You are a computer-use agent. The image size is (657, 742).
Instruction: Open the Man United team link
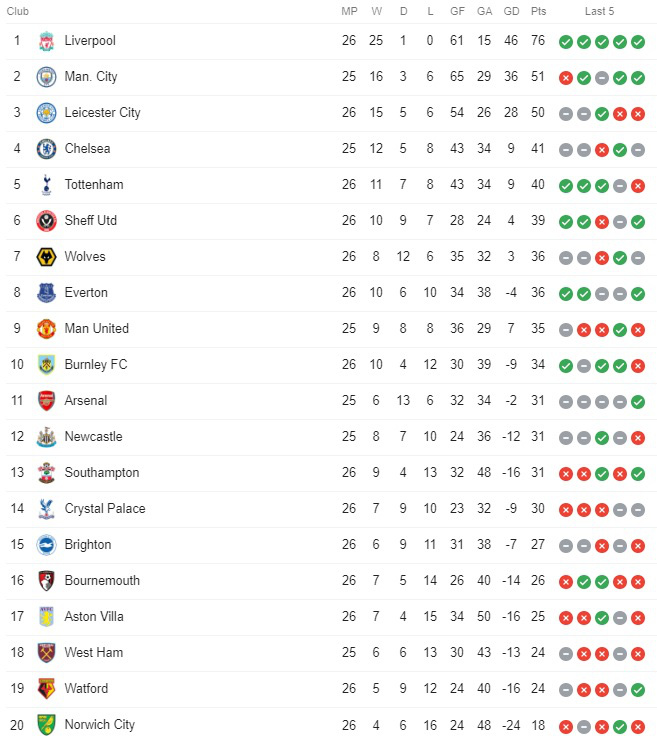point(97,328)
